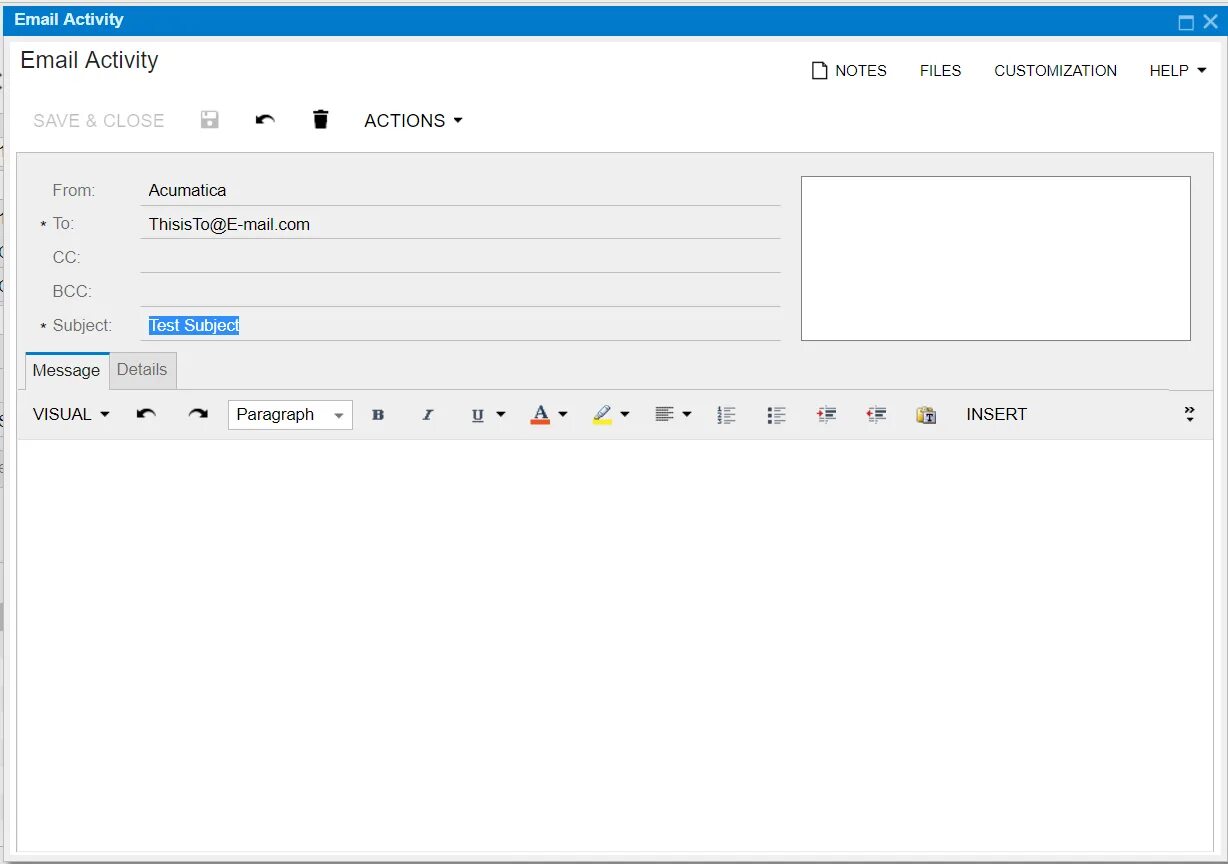This screenshot has width=1228, height=866.
Task: Insert a bulleted list
Action: 776,415
